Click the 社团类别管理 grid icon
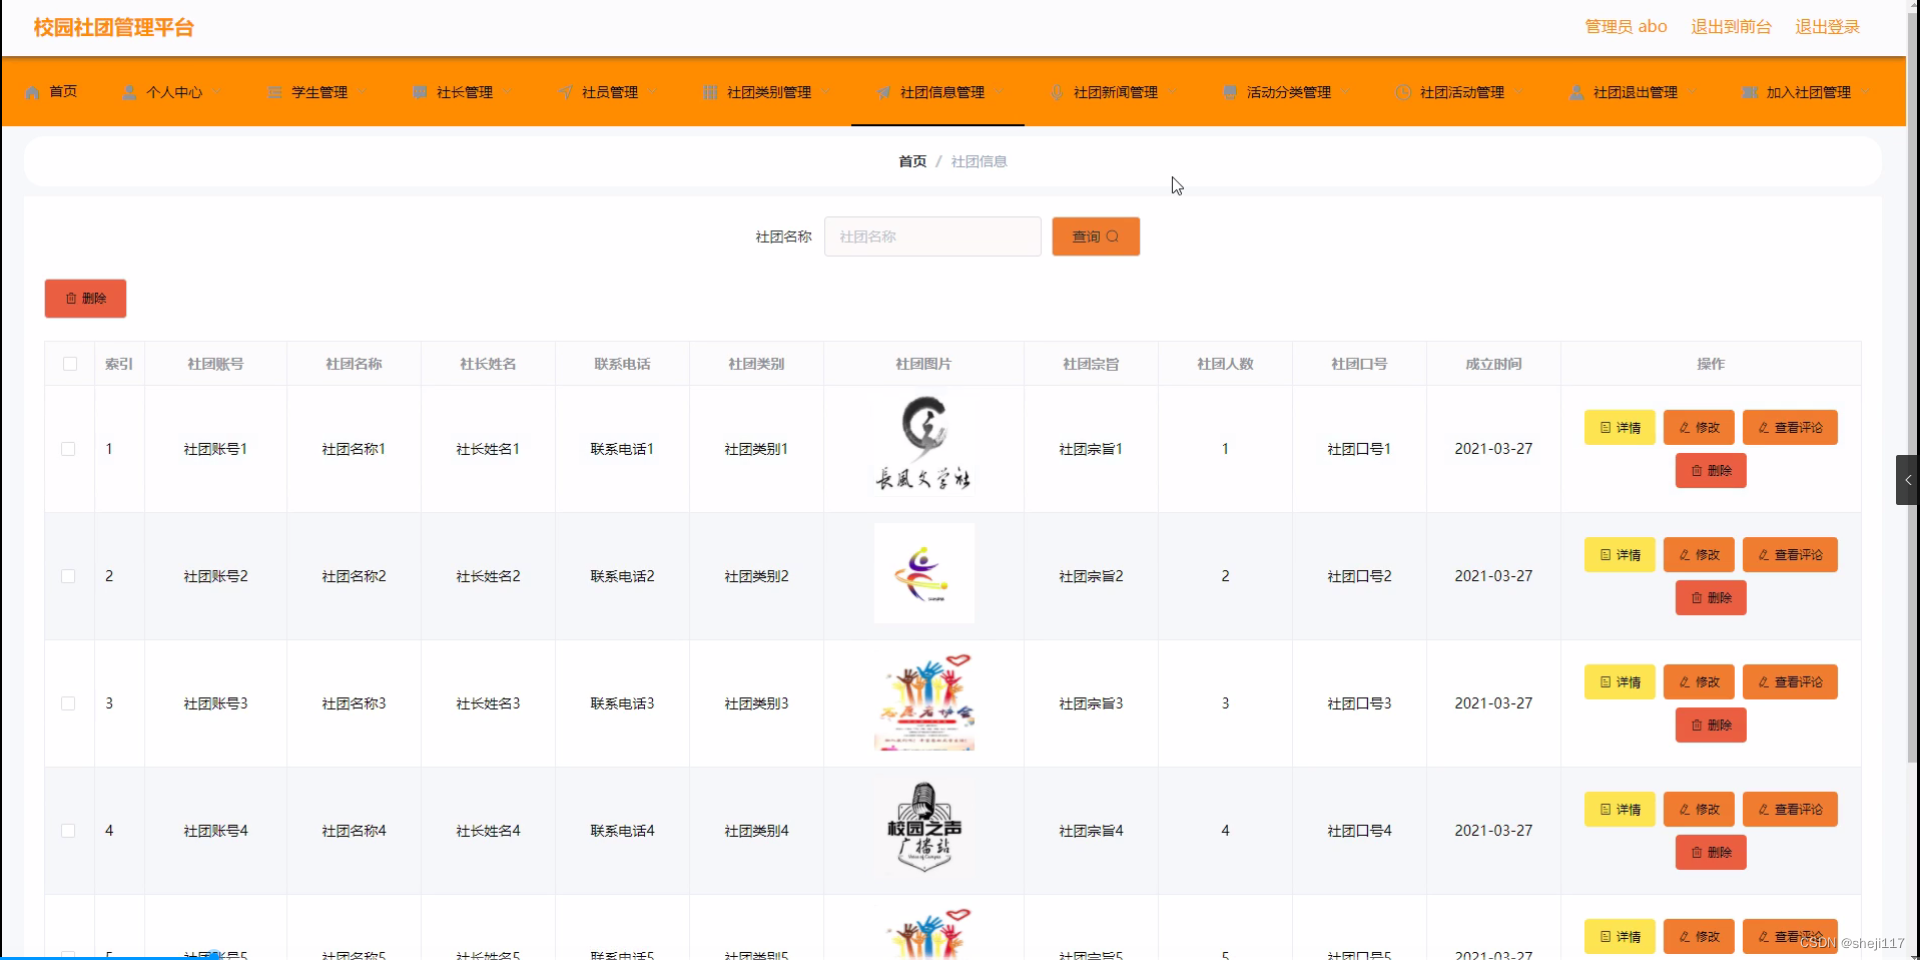Image resolution: width=1920 pixels, height=960 pixels. pos(710,92)
